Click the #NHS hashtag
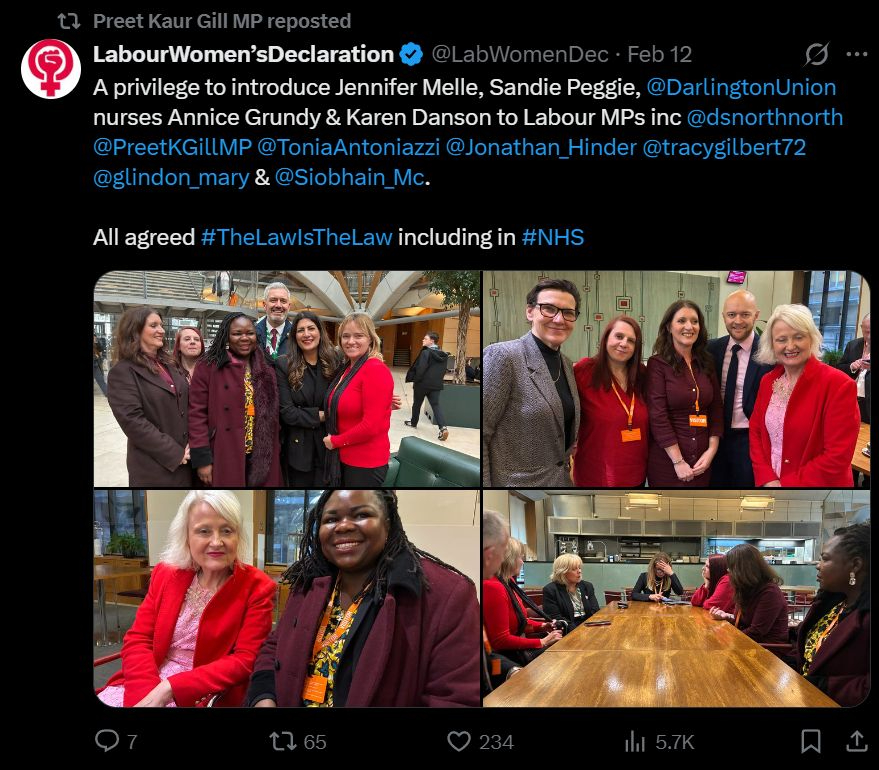The image size is (879, 770). 553,237
